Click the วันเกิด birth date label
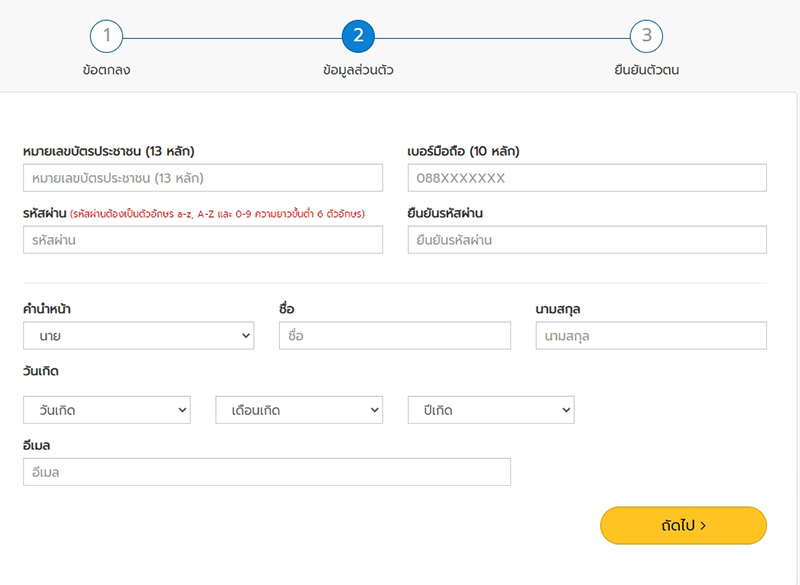The width and height of the screenshot is (800, 585). pos(41,372)
